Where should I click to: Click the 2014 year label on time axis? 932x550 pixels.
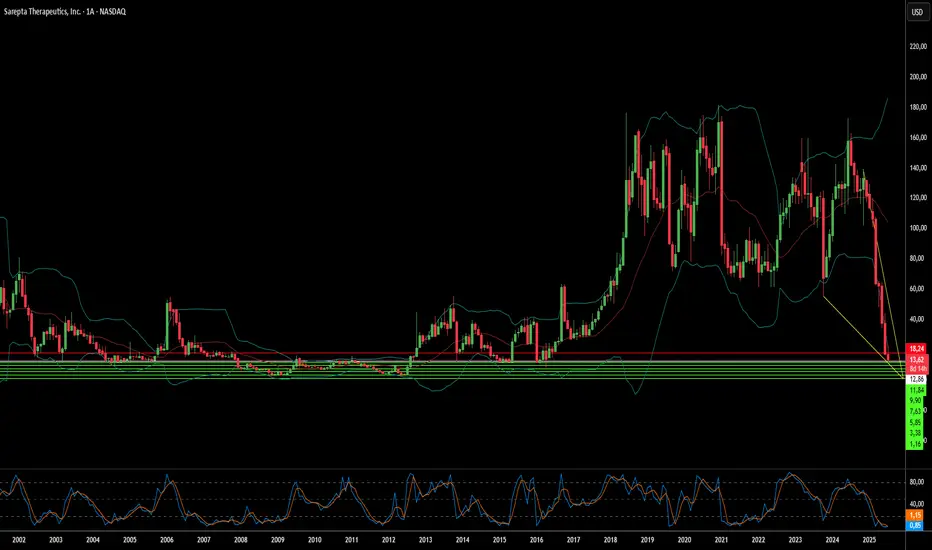(462, 540)
